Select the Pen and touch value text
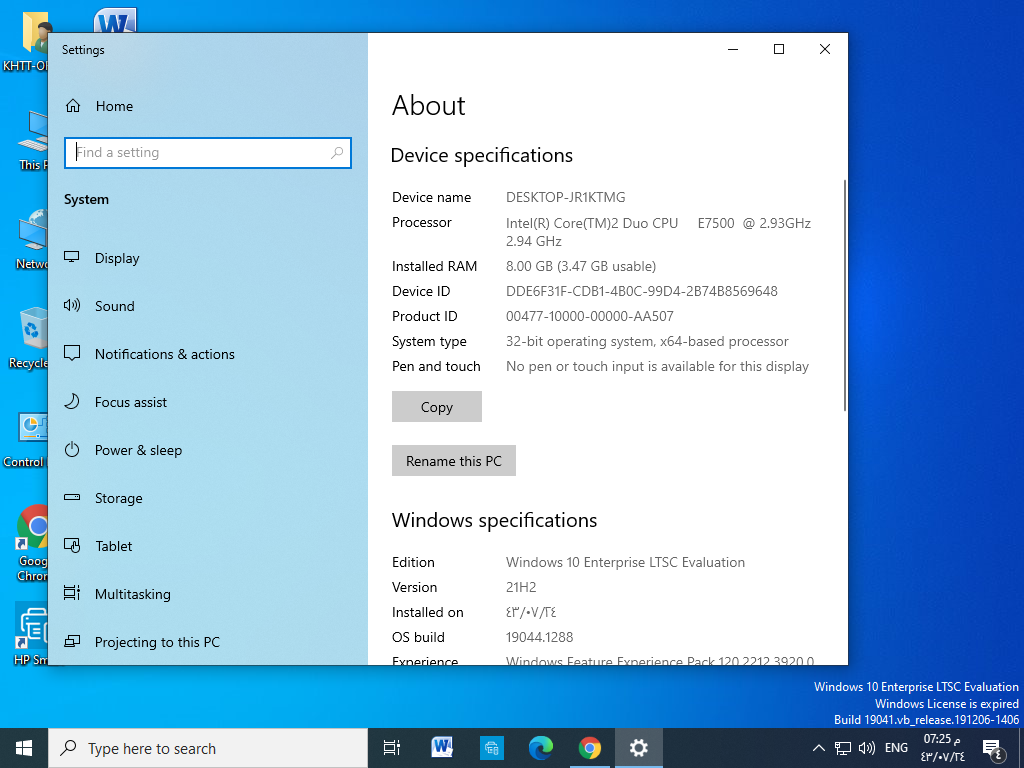1024x768 pixels. [658, 366]
